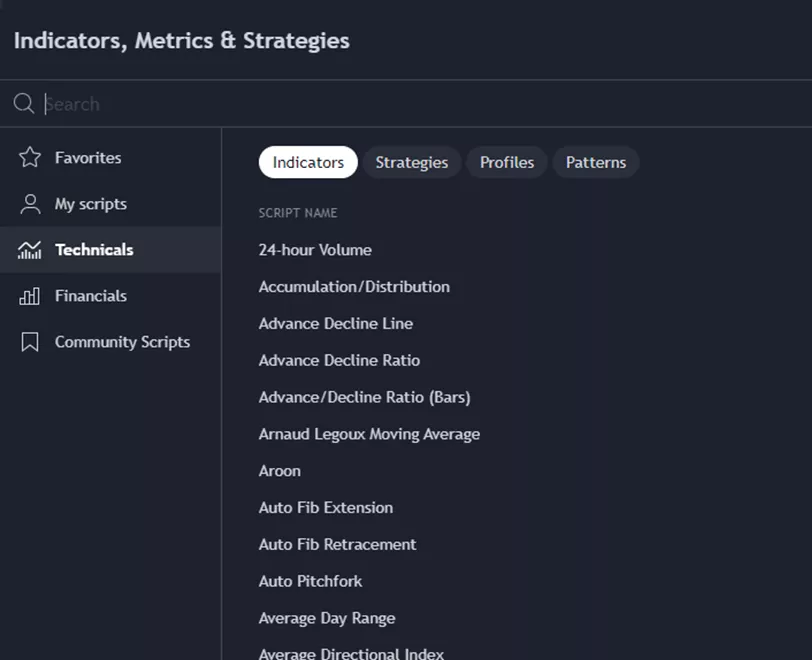The width and height of the screenshot is (812, 660).
Task: Choose Advance Decline Line indicator
Action: pyautogui.click(x=336, y=324)
